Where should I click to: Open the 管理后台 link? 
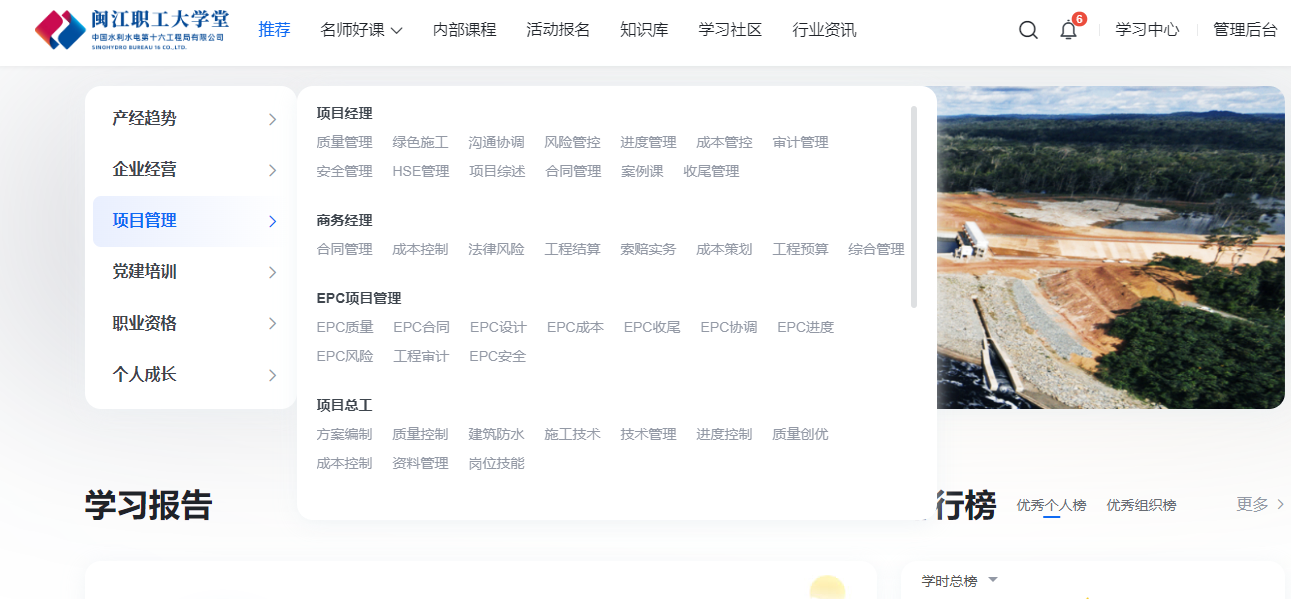(x=1244, y=30)
